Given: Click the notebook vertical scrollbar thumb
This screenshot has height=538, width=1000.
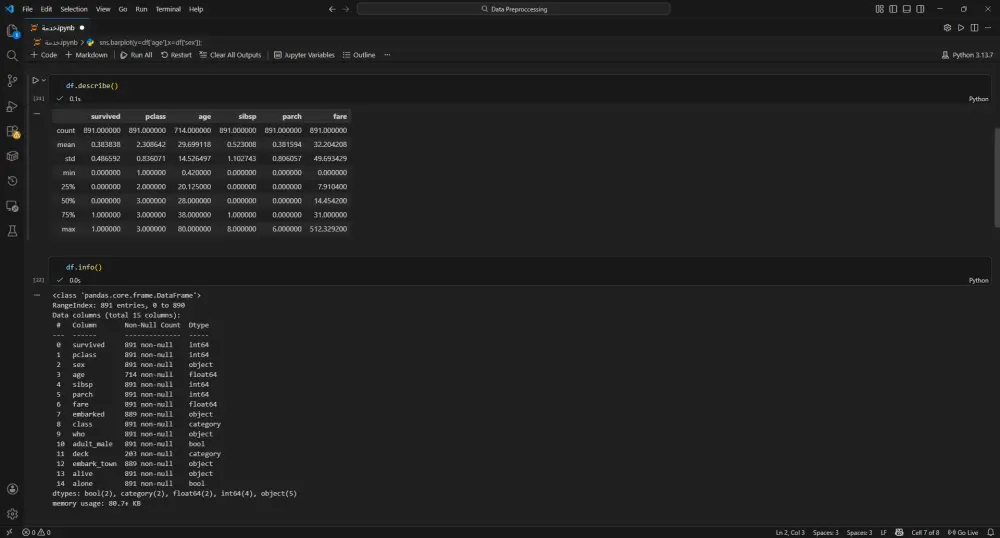Looking at the screenshot, I should point(996,177).
